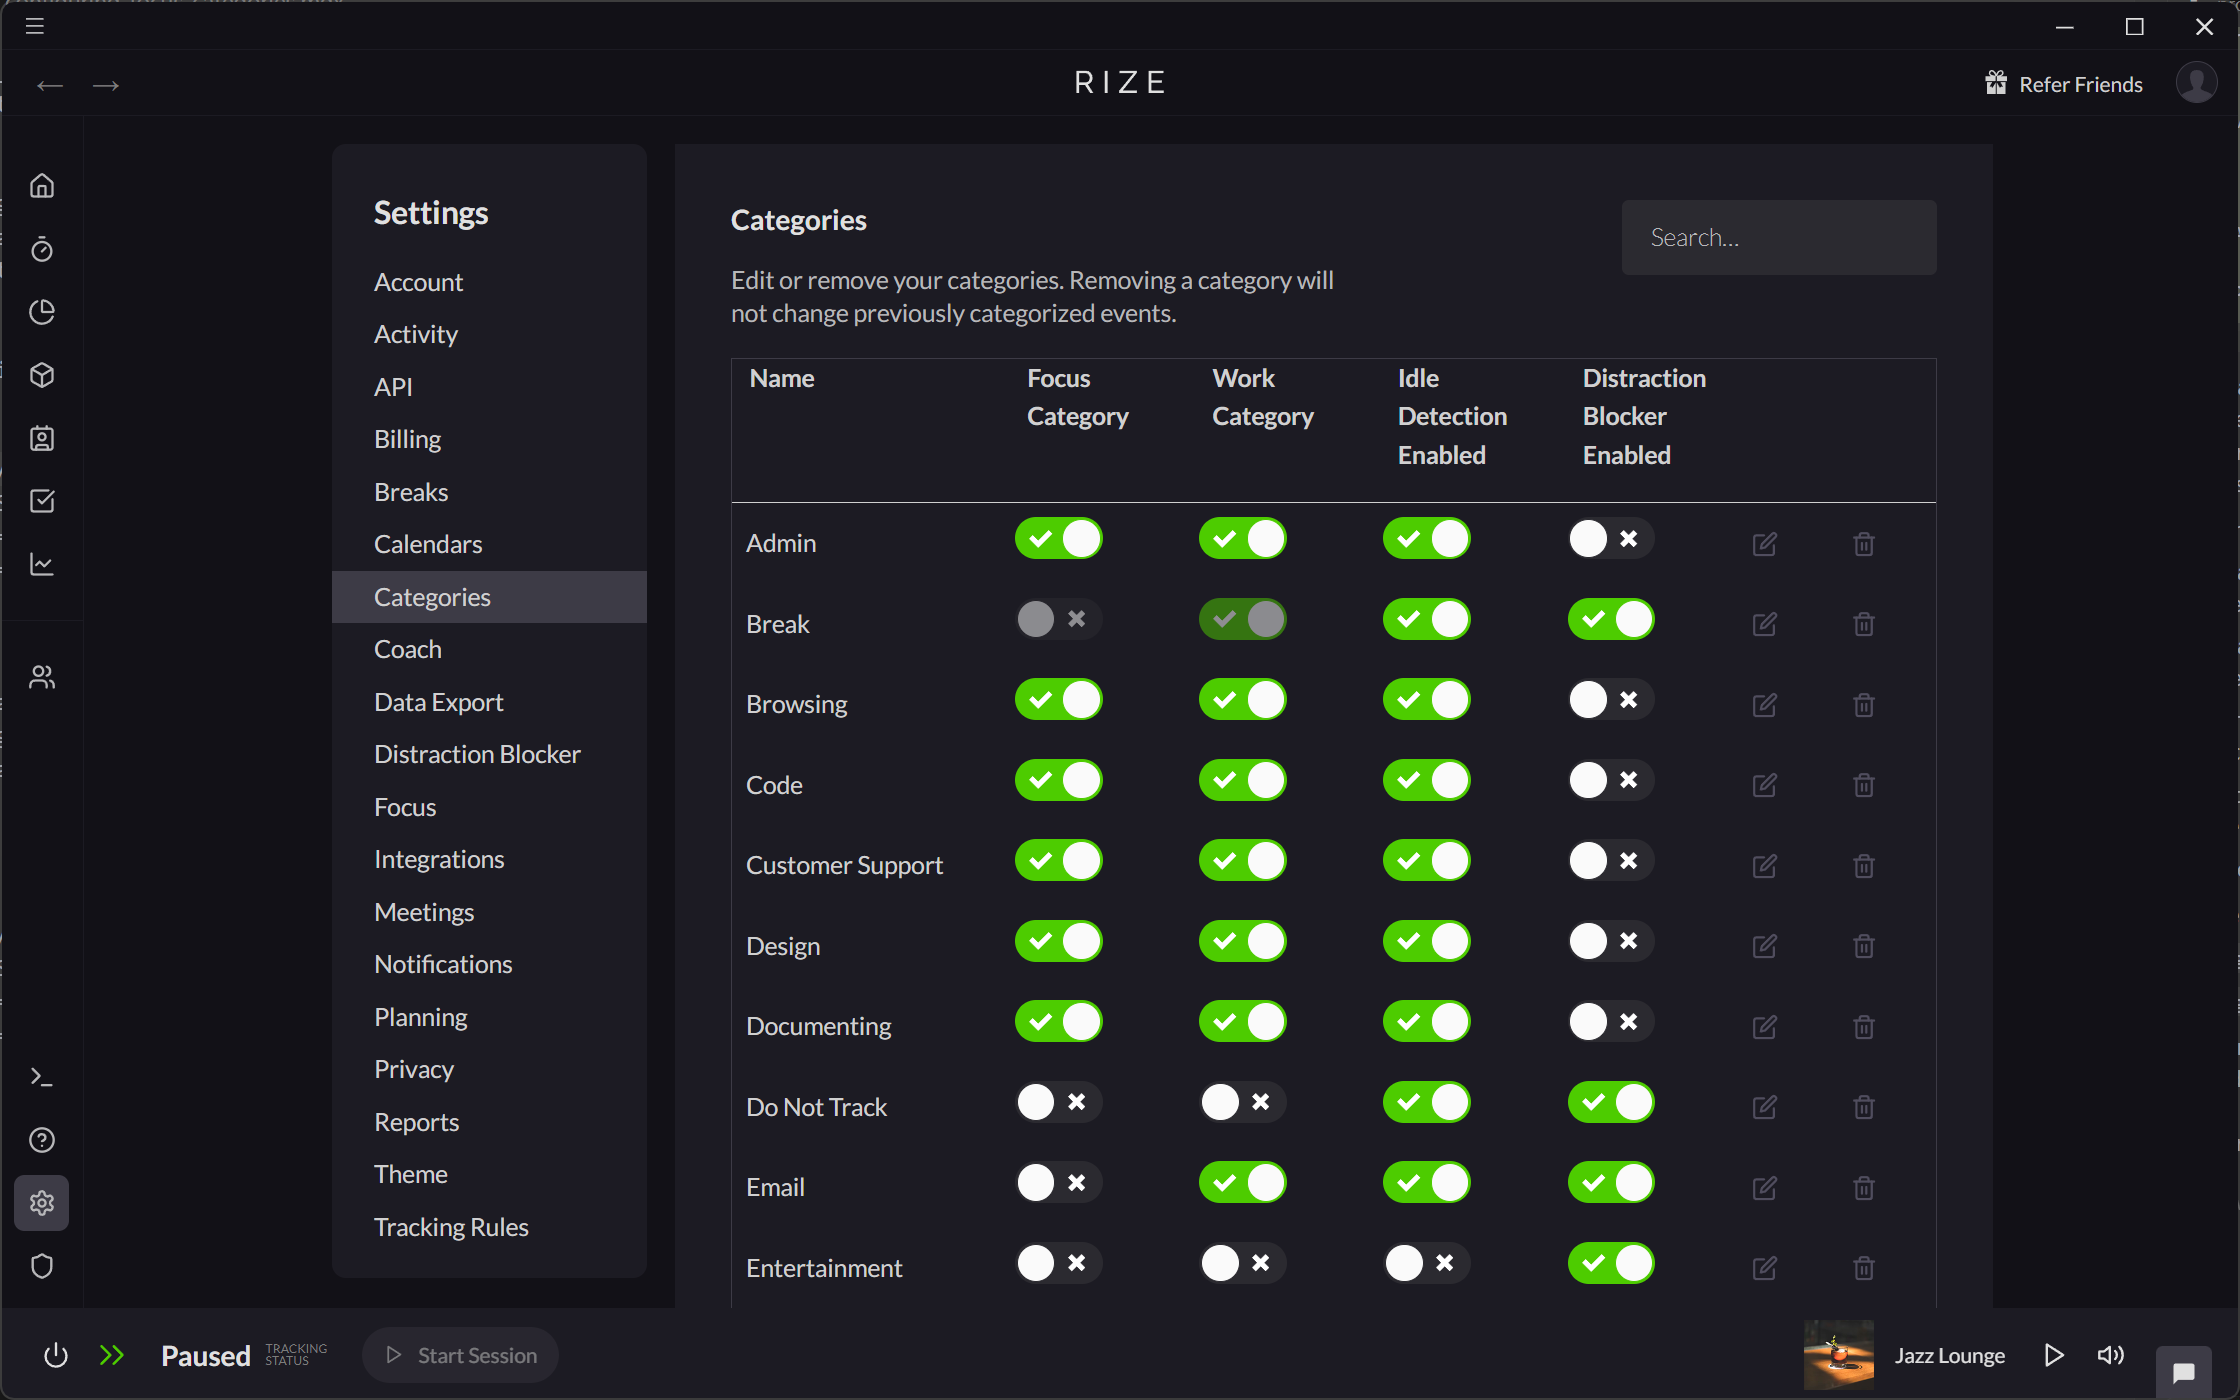
Task: Enable Focus Category for the Break row
Action: [x=1057, y=619]
